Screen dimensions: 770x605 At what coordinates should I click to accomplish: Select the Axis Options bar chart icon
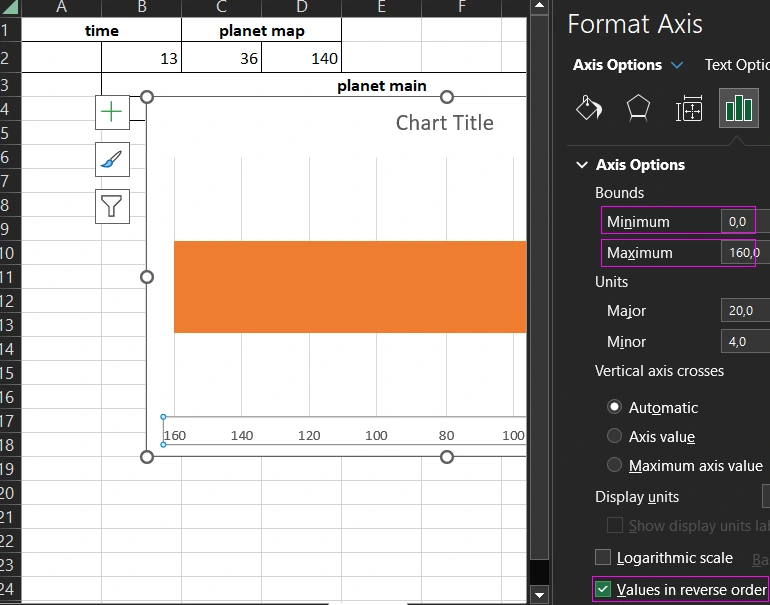[x=739, y=109]
